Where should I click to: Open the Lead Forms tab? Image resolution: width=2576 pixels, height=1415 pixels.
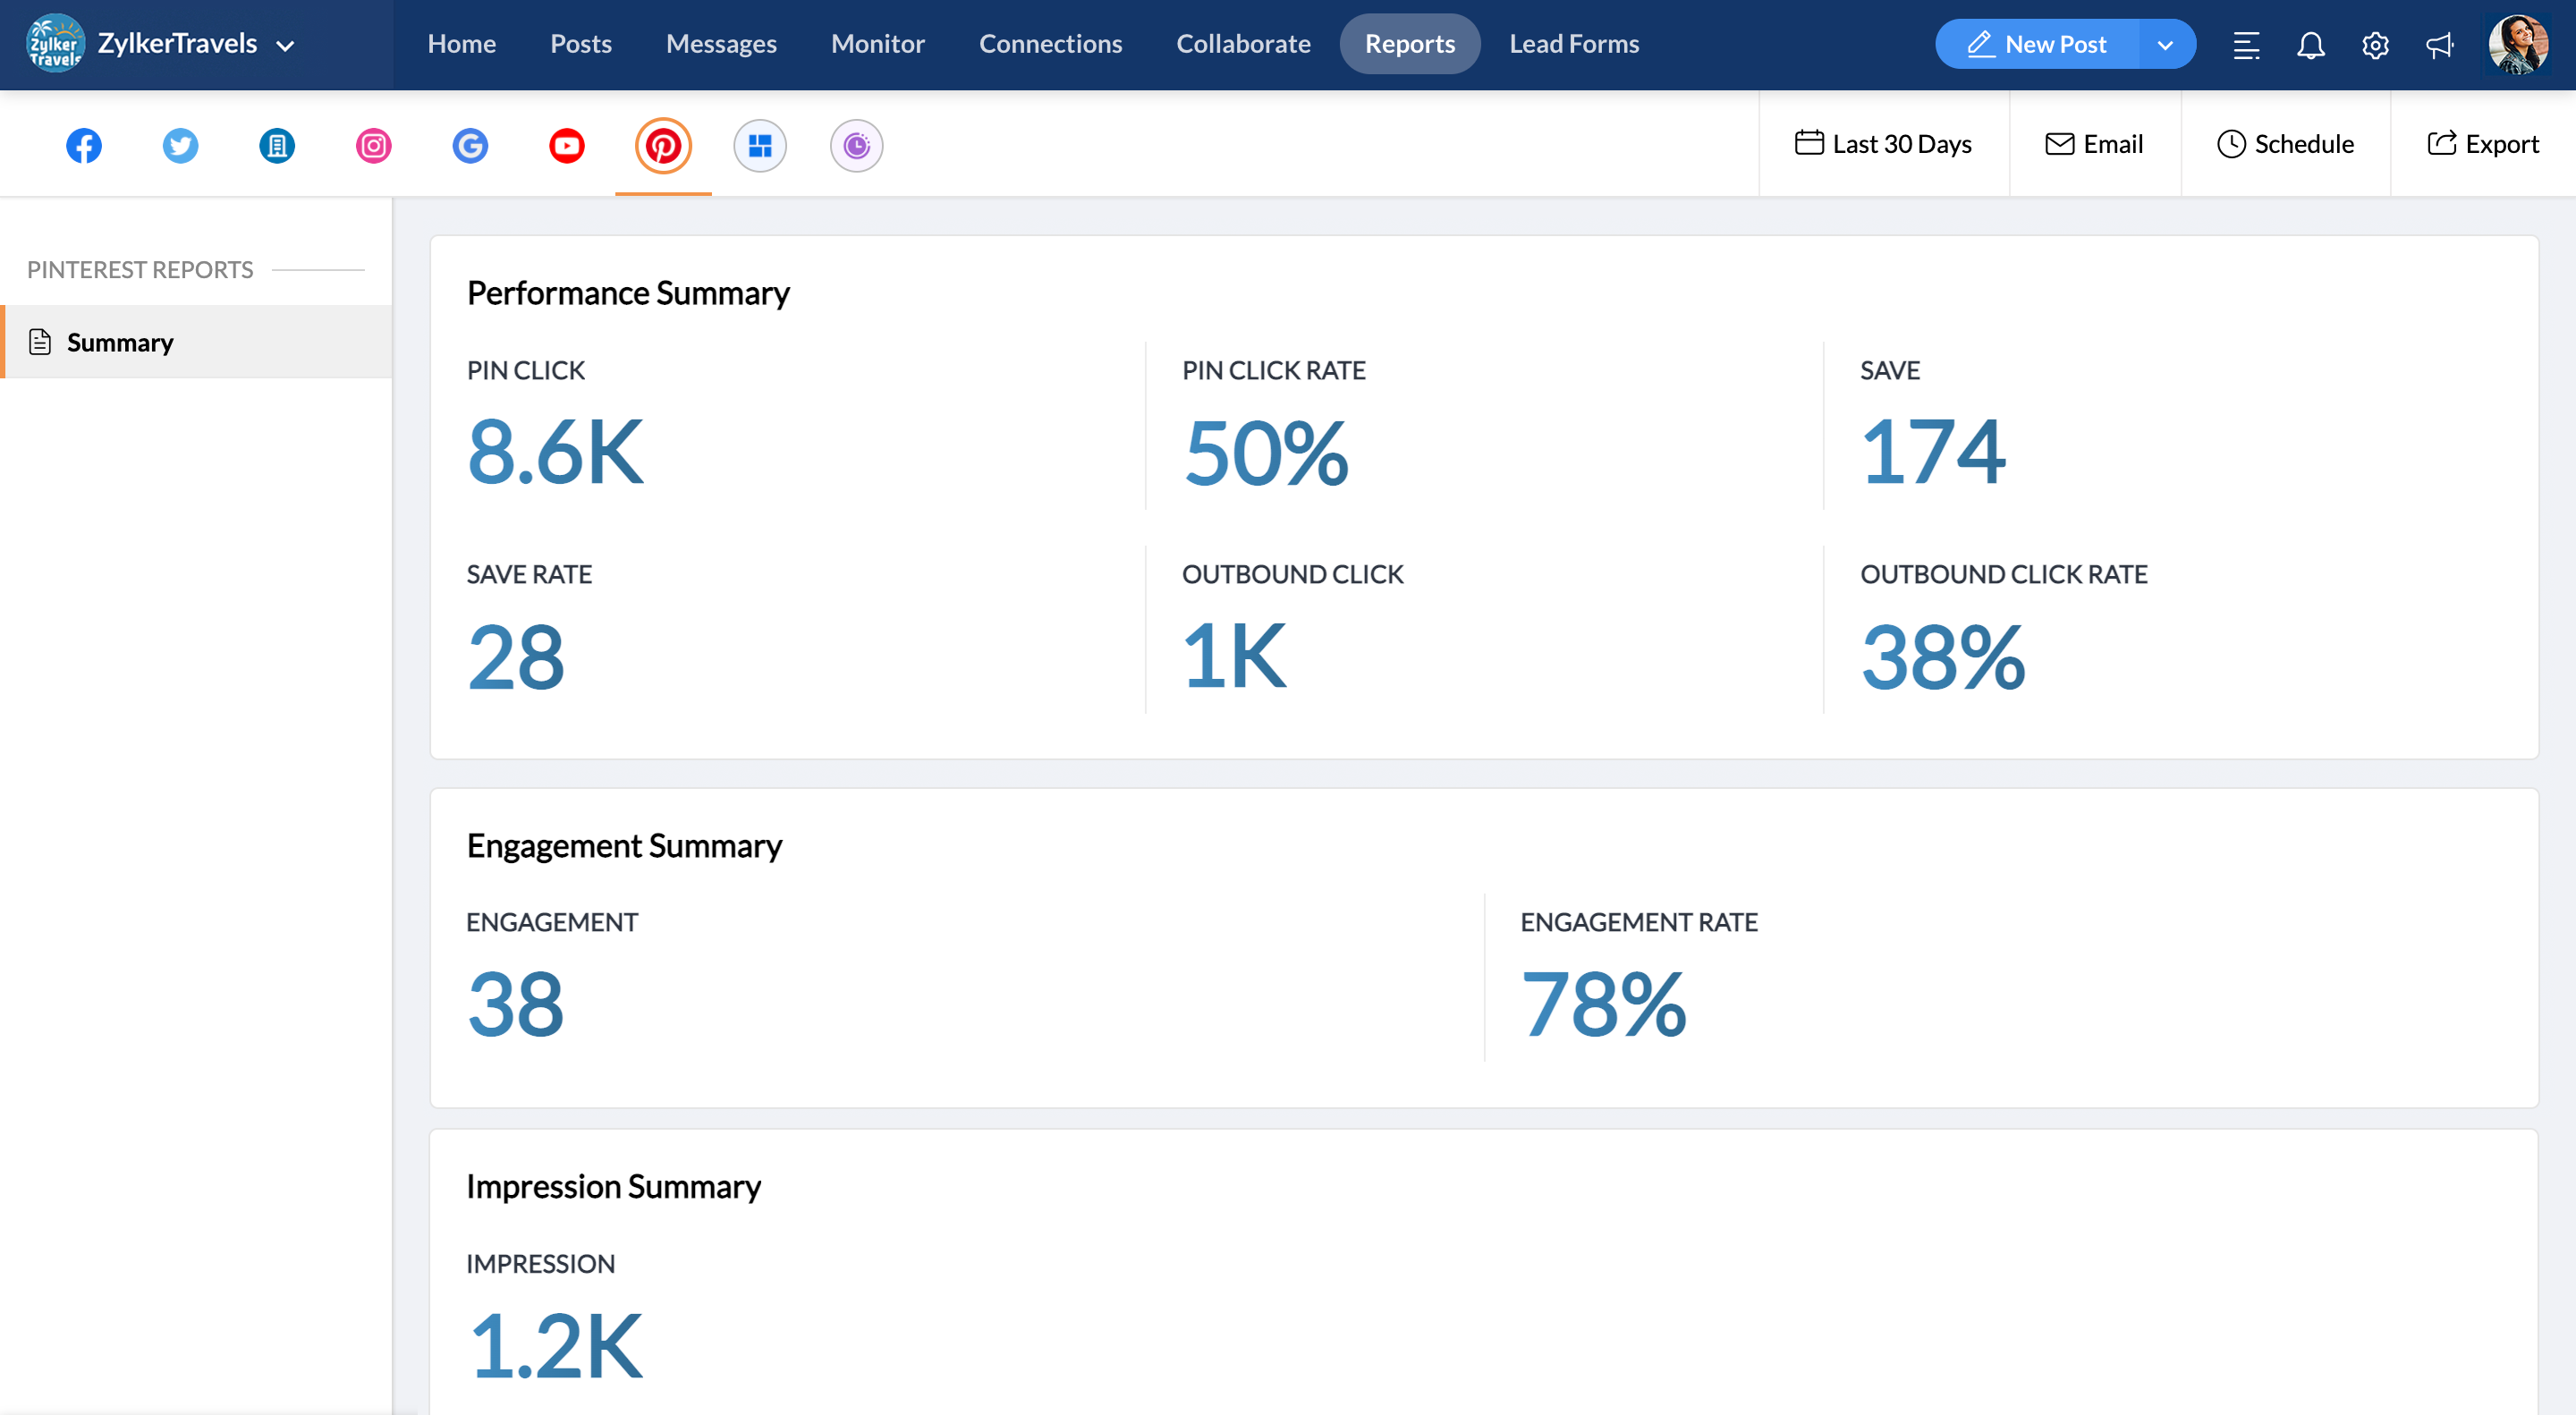click(1573, 44)
